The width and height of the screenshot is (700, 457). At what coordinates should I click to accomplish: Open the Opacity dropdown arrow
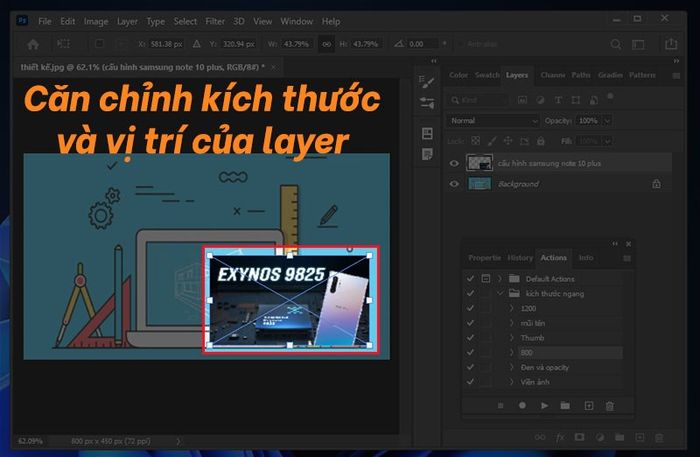pos(607,120)
